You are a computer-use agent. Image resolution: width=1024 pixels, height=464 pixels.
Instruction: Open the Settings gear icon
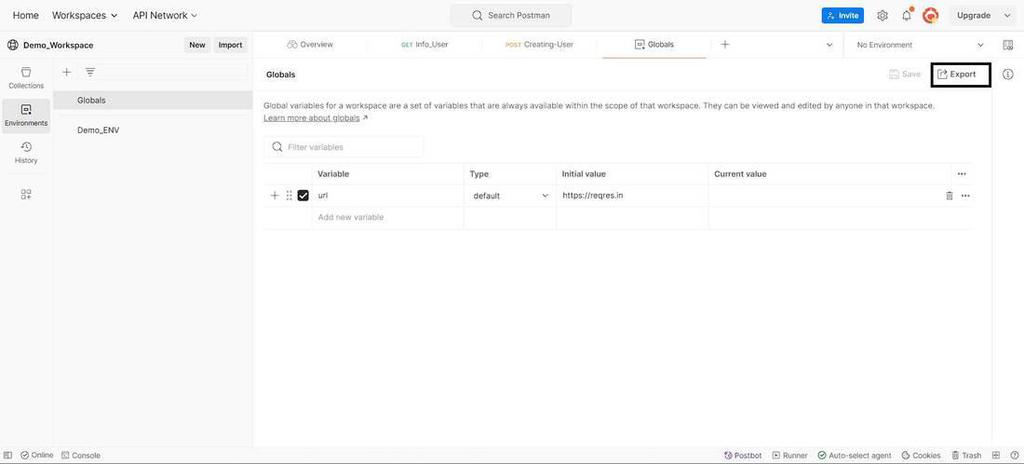click(x=882, y=16)
